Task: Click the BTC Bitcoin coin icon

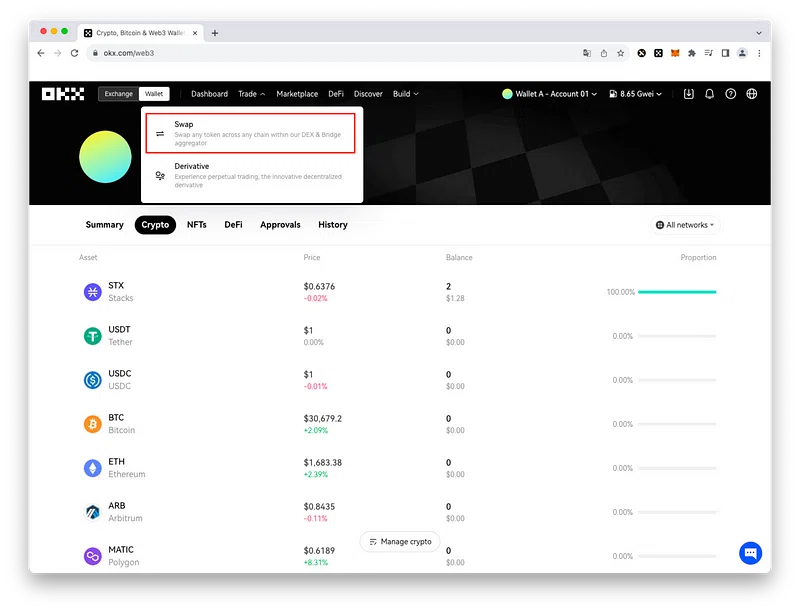Action: [x=92, y=424]
